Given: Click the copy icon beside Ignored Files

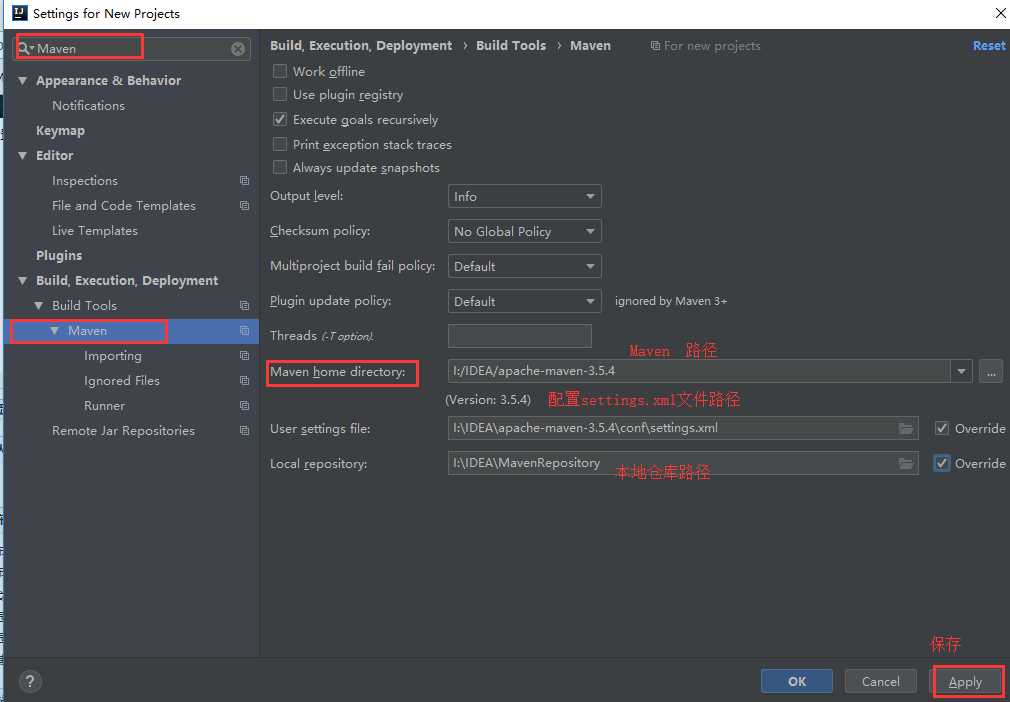Looking at the screenshot, I should click(x=244, y=381).
